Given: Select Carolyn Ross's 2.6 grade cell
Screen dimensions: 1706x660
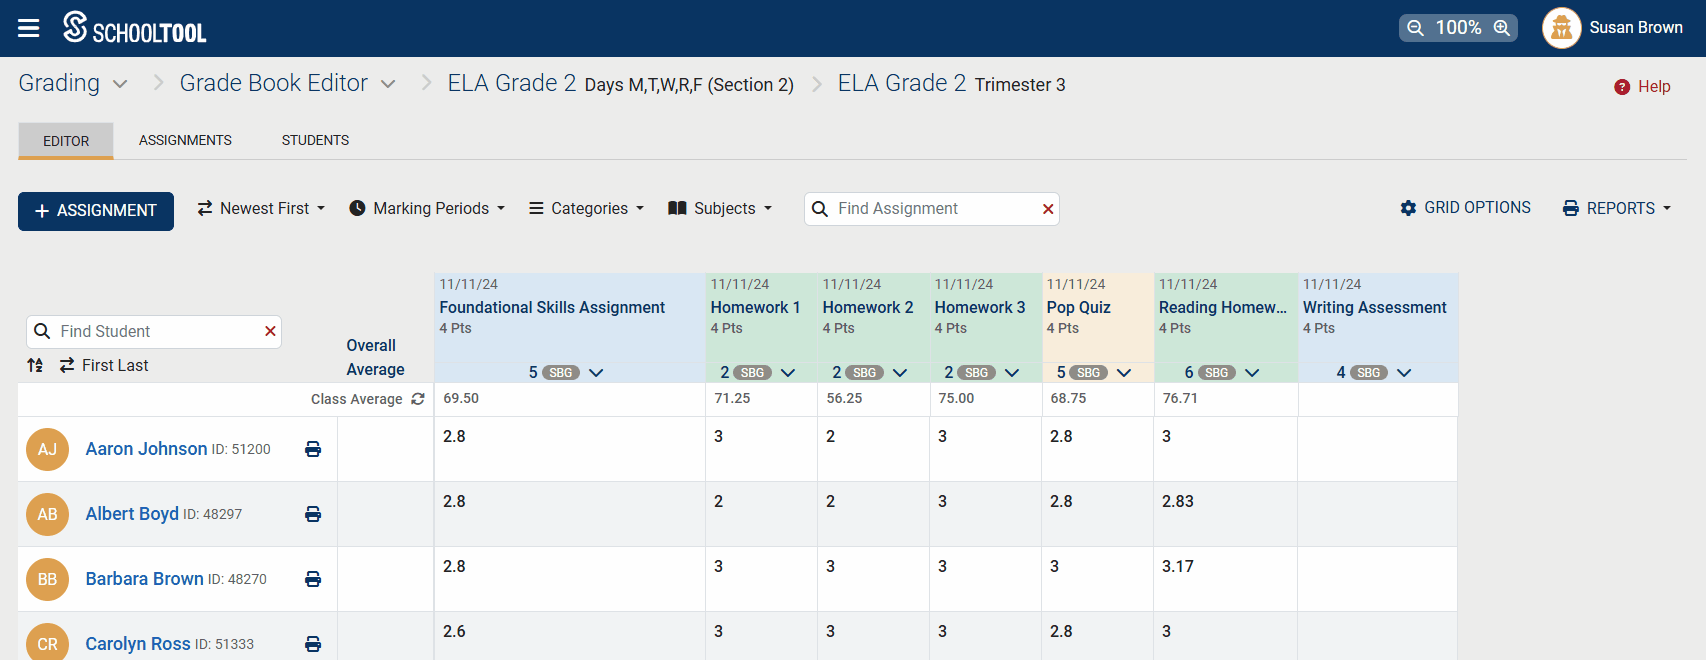Looking at the screenshot, I should tap(570, 636).
